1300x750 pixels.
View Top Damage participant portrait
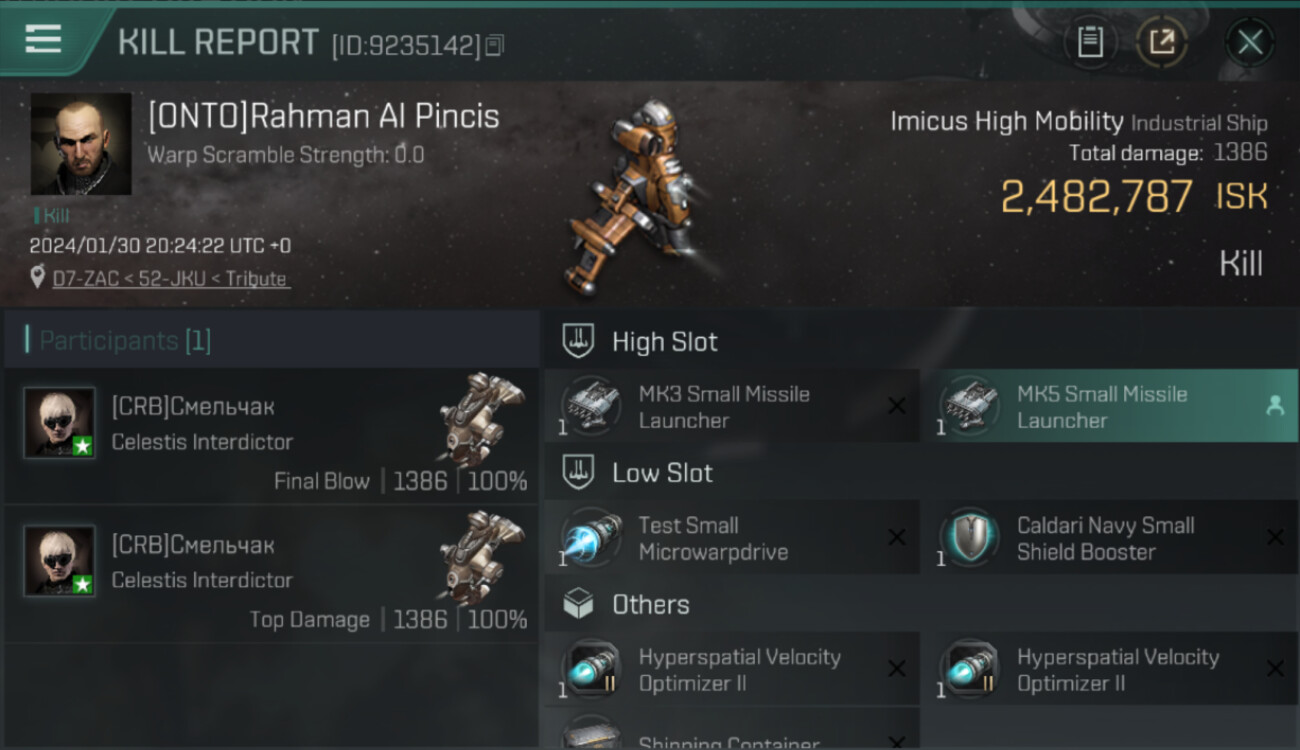pyautogui.click(x=60, y=561)
